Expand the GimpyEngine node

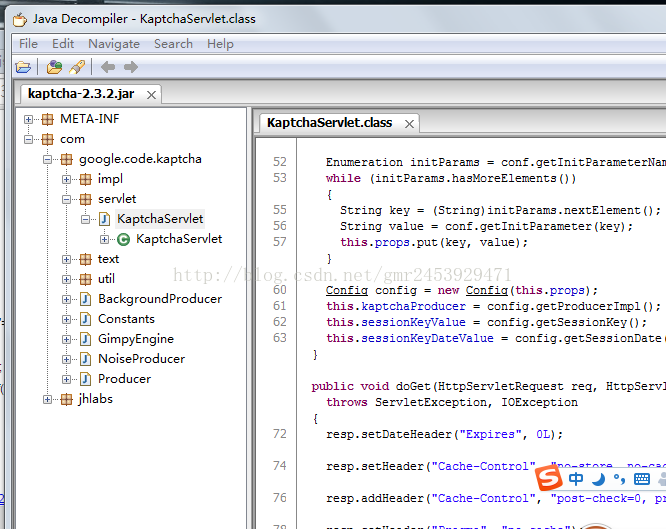coord(66,339)
